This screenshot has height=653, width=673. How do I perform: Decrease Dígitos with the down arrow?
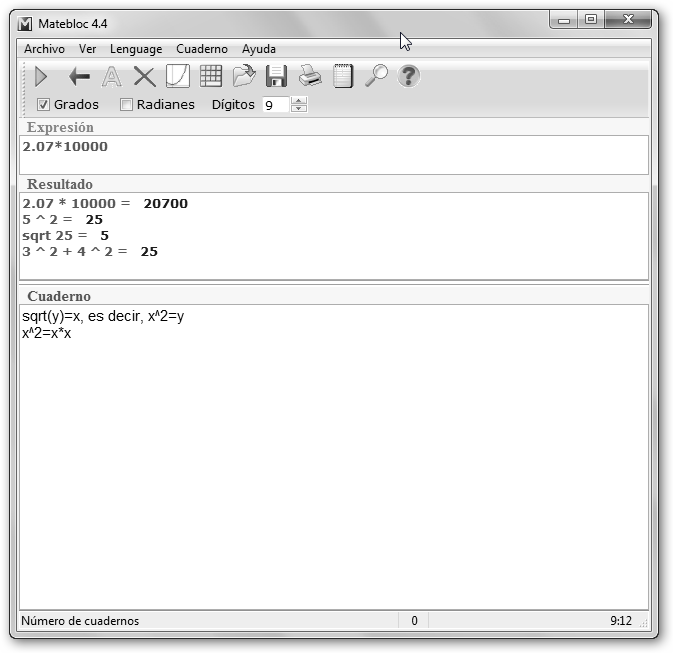coord(299,109)
